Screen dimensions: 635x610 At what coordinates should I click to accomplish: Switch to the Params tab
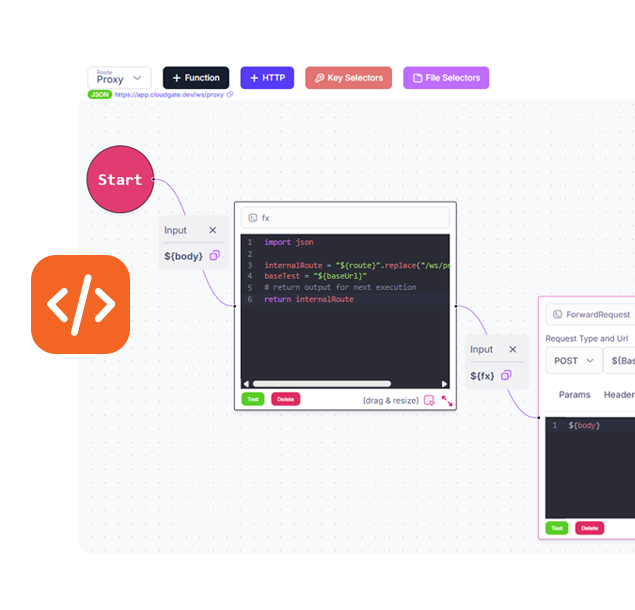coord(575,395)
